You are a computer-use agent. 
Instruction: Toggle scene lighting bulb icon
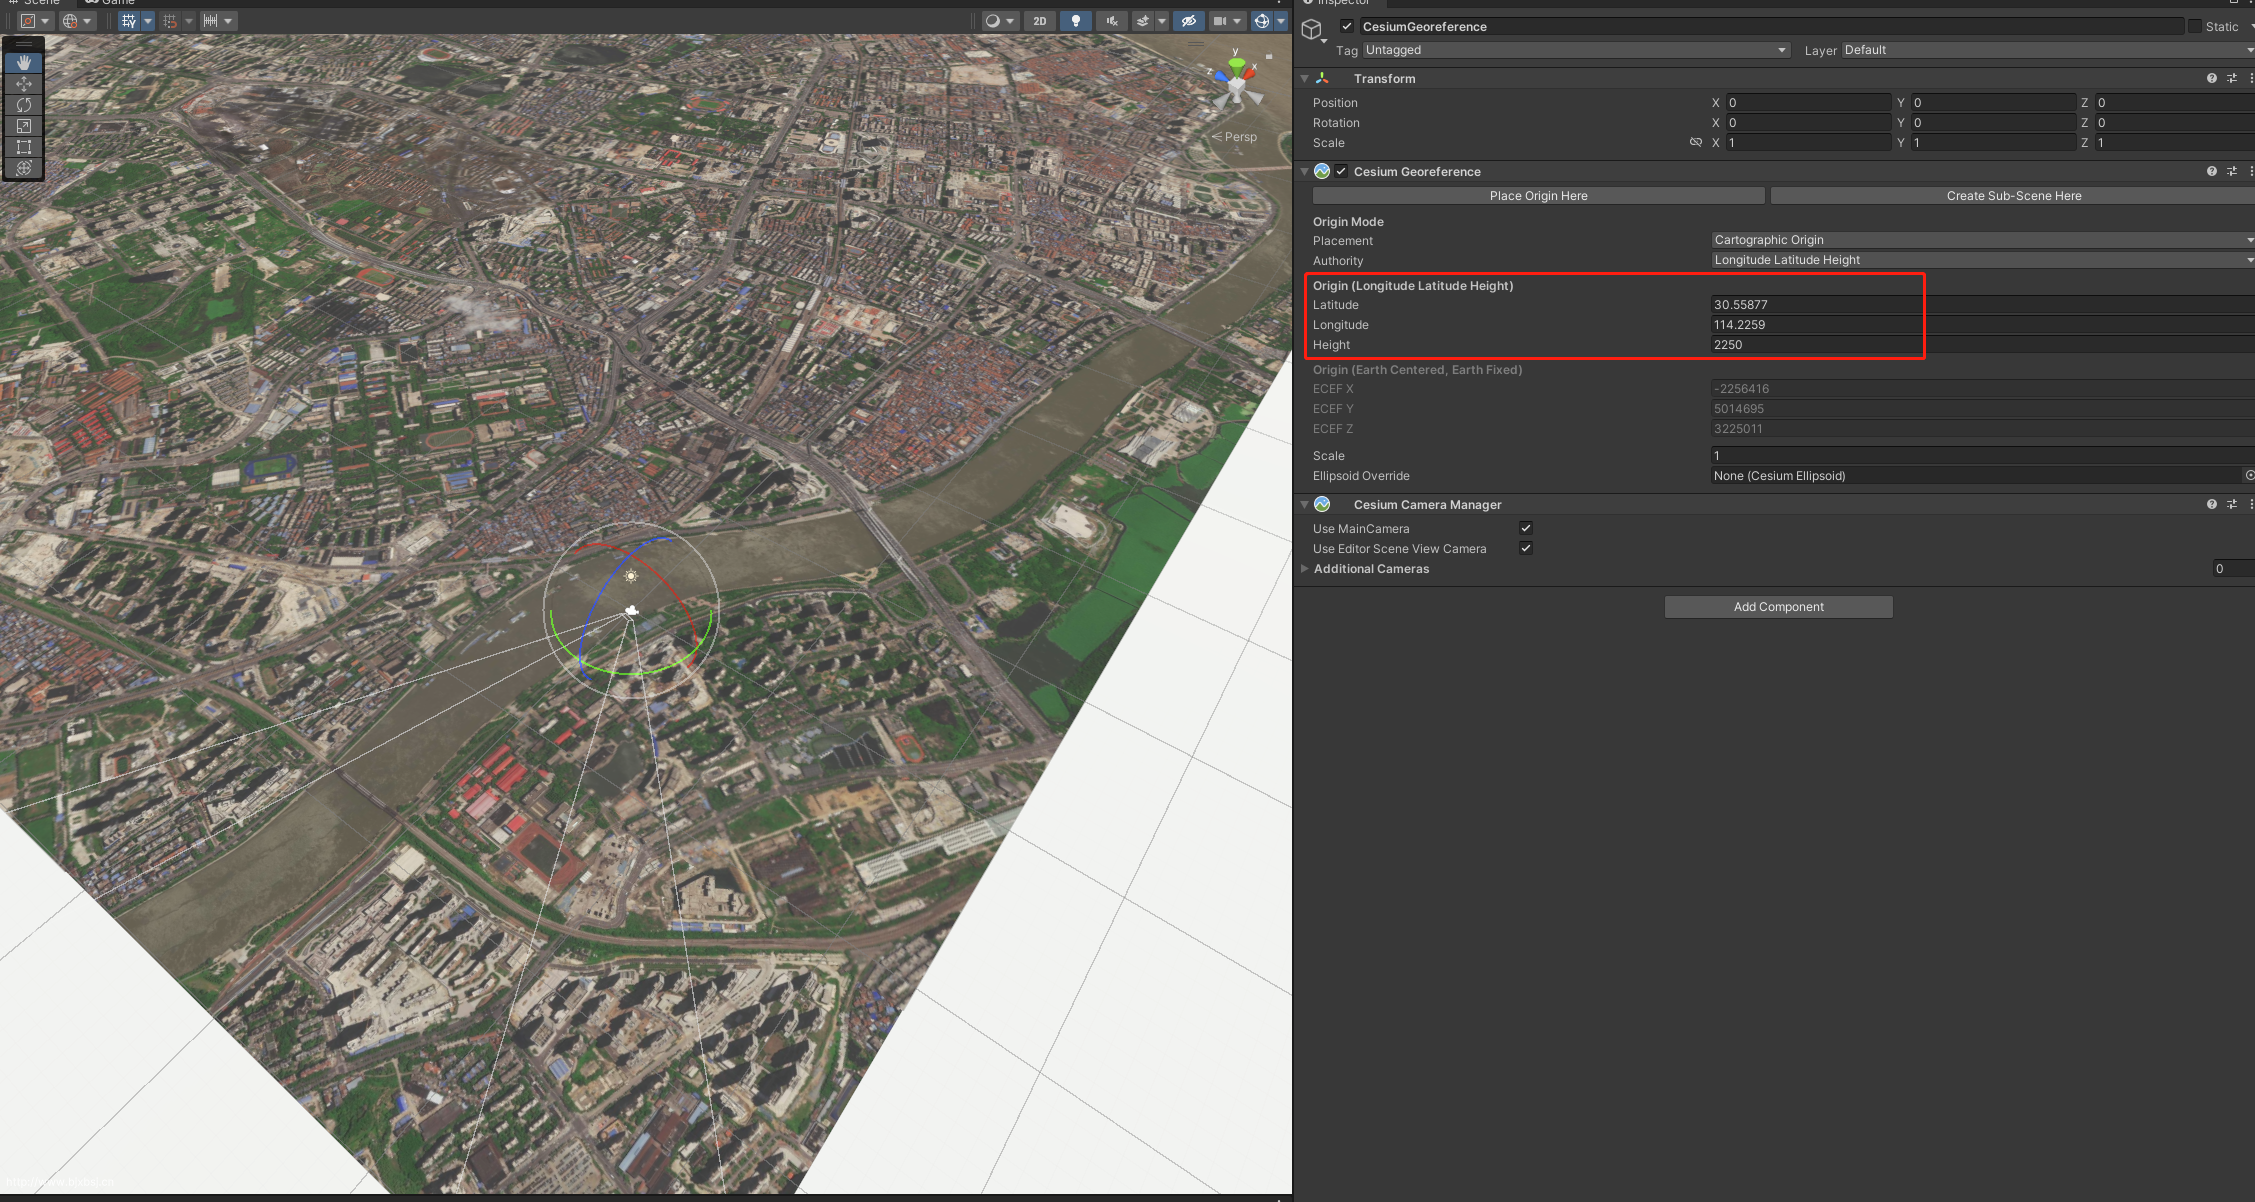pyautogui.click(x=1076, y=21)
